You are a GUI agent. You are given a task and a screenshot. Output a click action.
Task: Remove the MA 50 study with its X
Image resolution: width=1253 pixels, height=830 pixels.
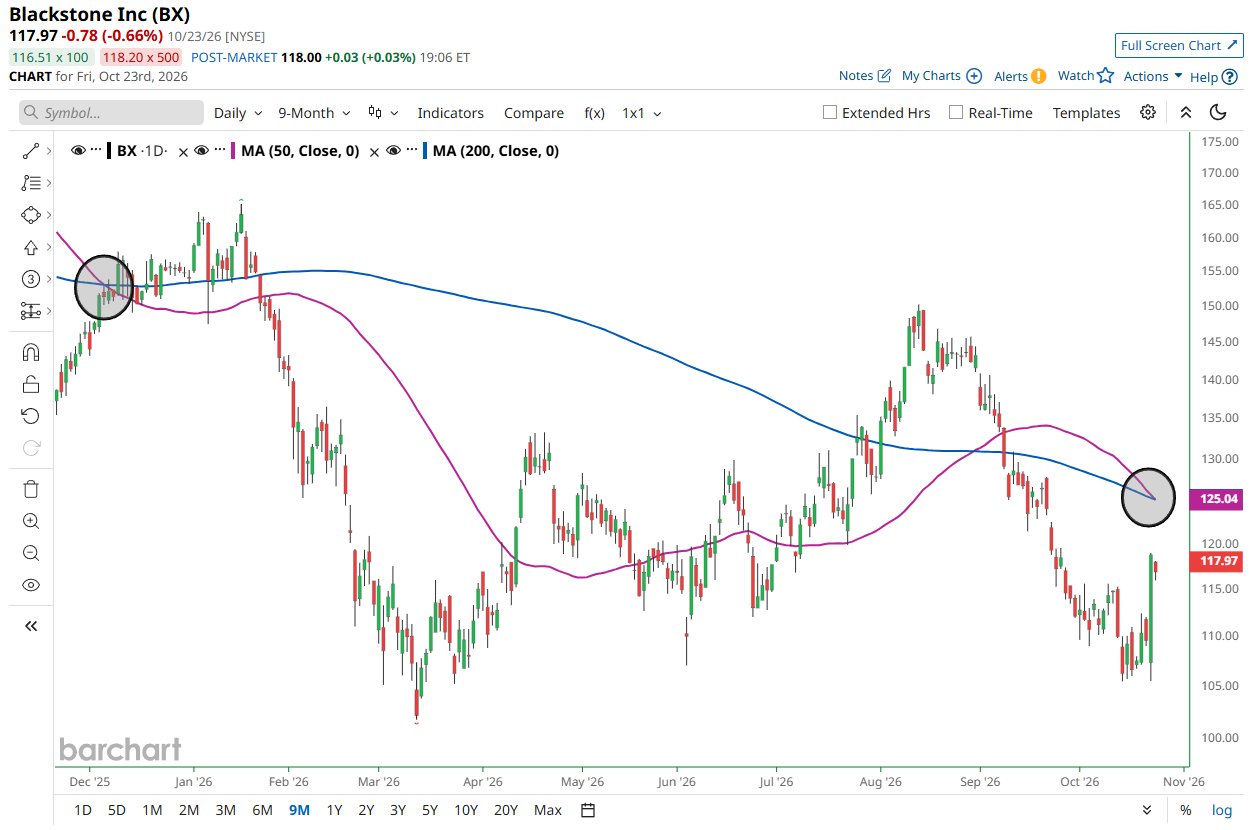(374, 151)
